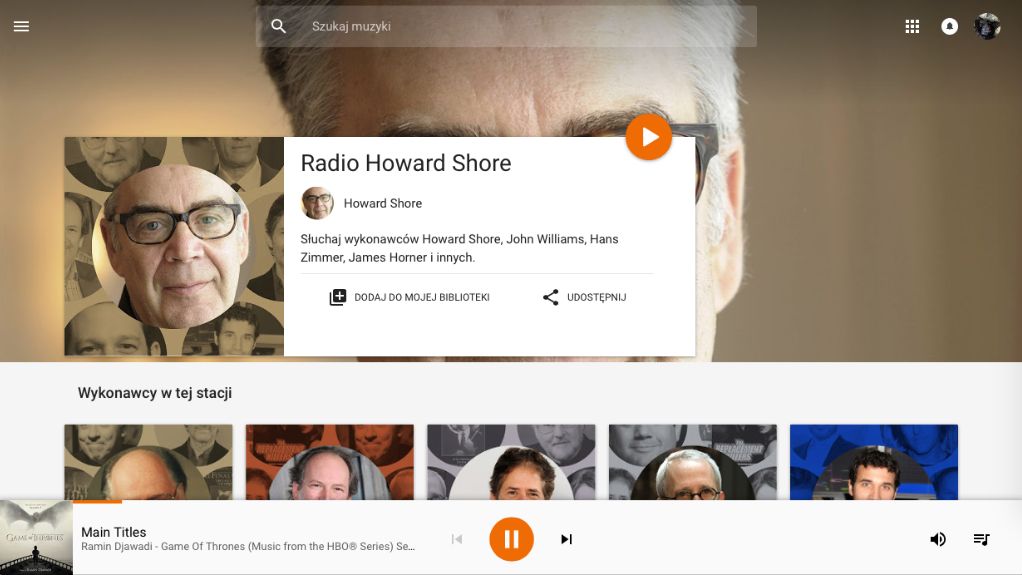
Task: Open the notifications bell
Action: pyautogui.click(x=949, y=26)
